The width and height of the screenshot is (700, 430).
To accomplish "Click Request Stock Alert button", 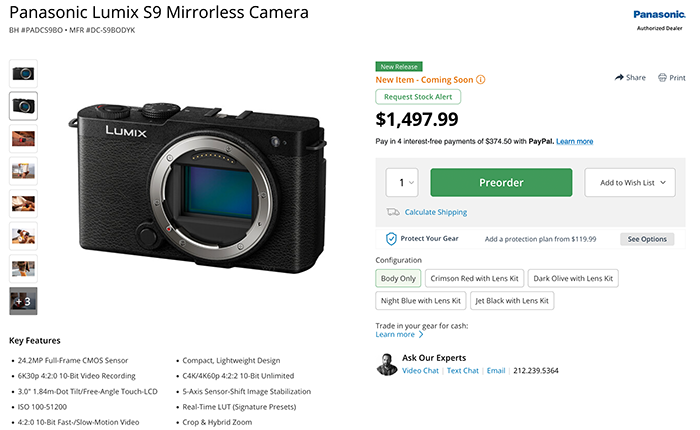I will tap(418, 97).
